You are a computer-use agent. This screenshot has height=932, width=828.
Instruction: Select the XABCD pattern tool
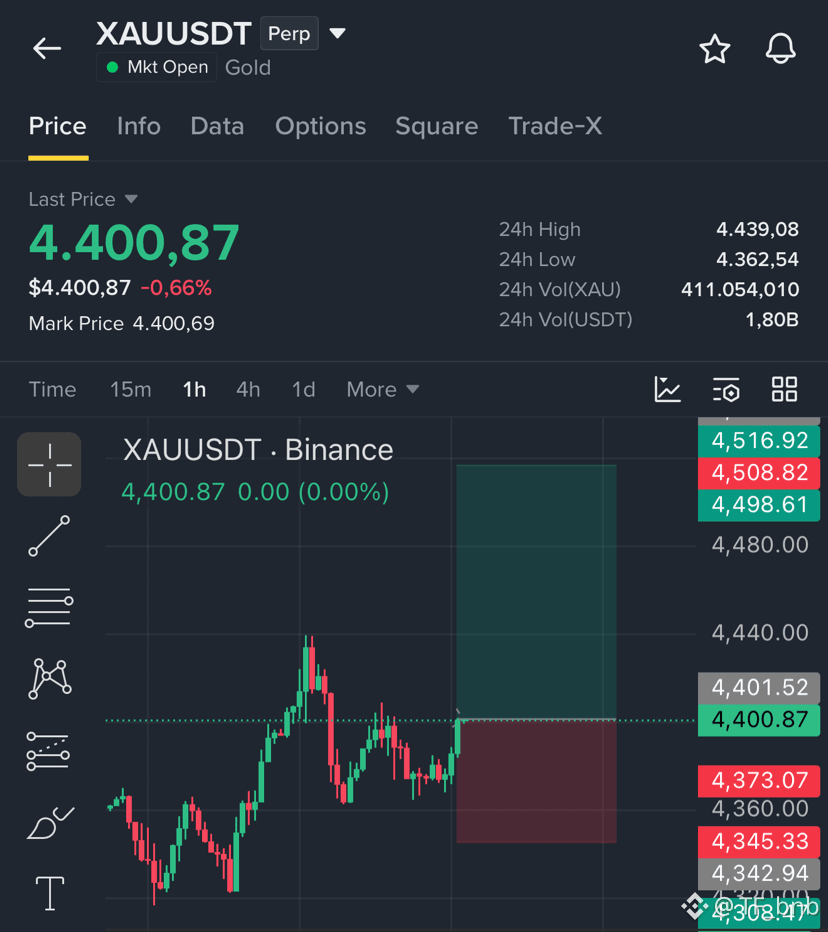pos(50,678)
